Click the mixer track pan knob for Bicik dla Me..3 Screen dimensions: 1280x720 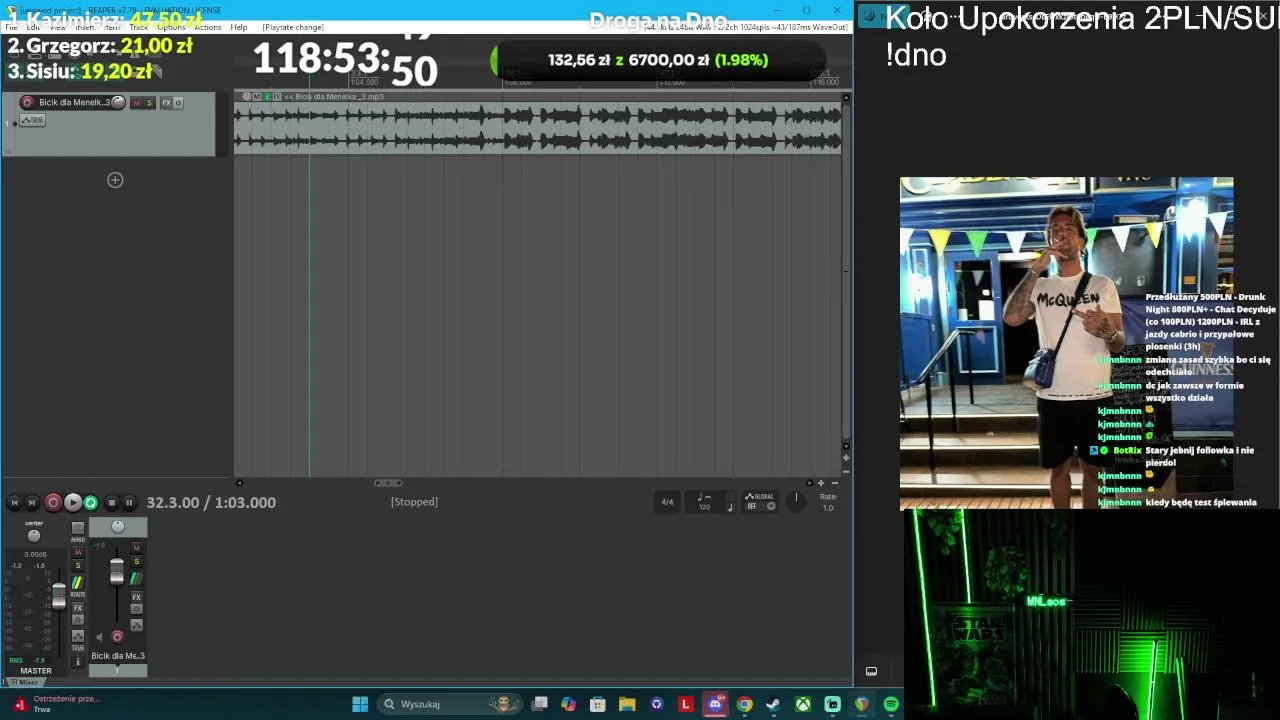118,527
